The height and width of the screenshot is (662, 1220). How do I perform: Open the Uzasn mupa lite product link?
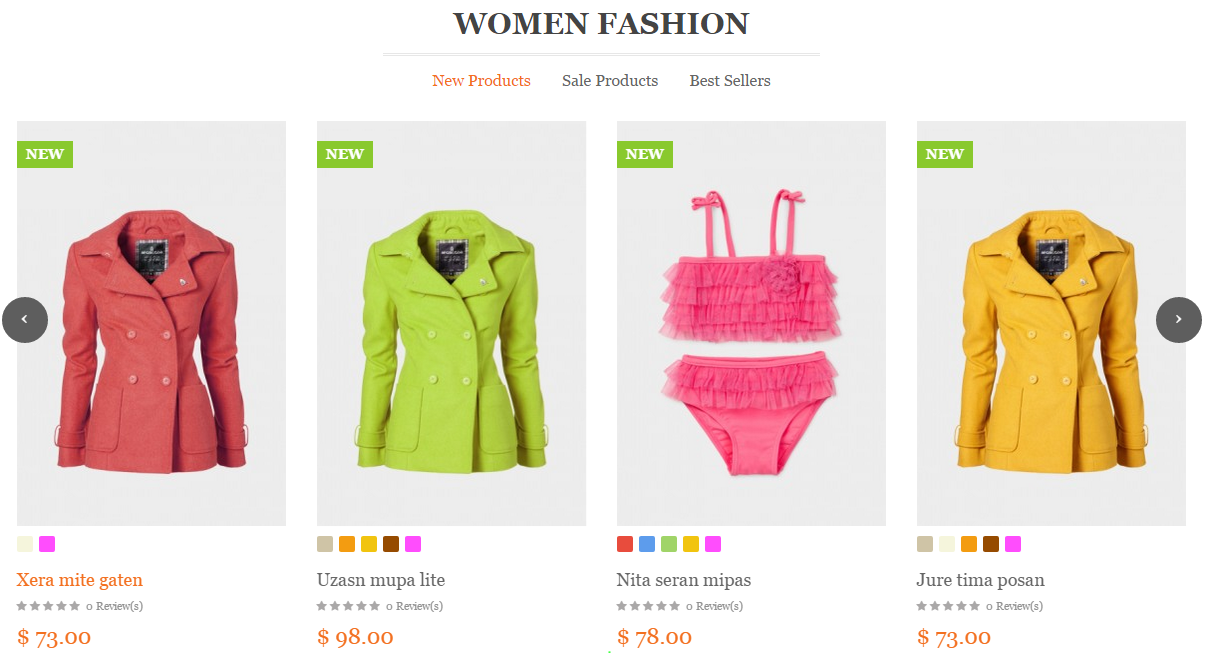(x=381, y=580)
